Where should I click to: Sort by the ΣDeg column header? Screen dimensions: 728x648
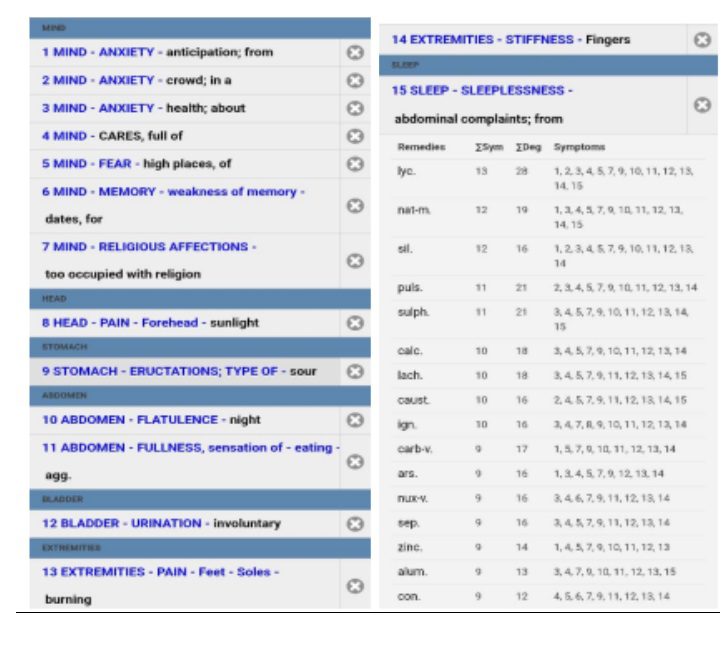[x=527, y=147]
